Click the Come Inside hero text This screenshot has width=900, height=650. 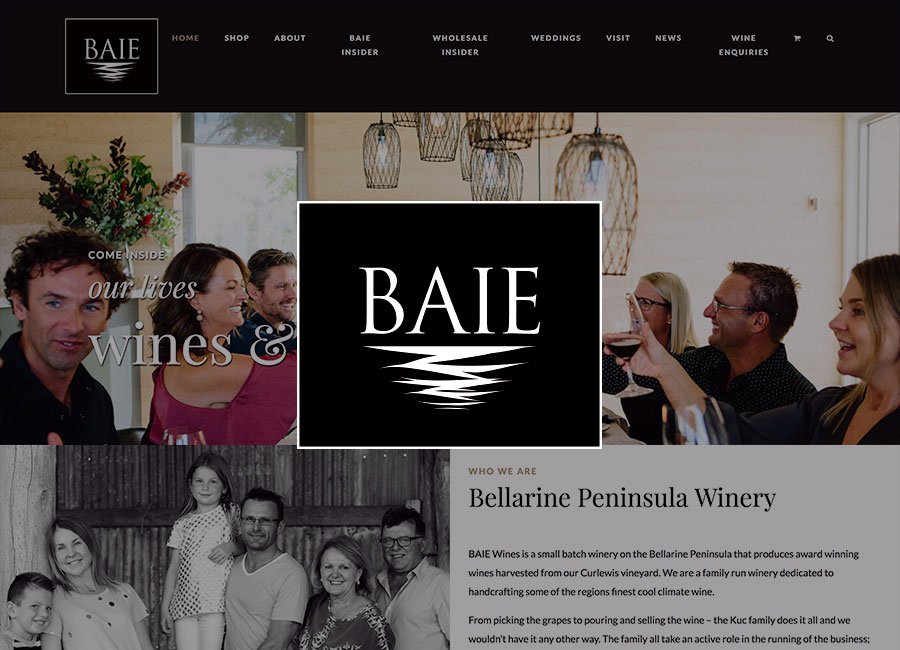coord(126,255)
